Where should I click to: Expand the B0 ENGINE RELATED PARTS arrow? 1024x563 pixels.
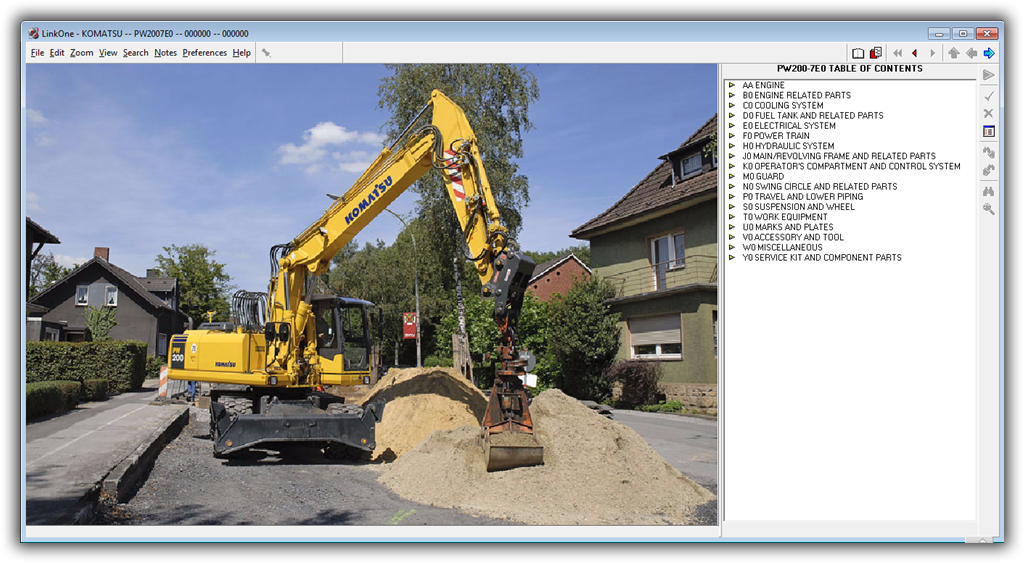coord(732,95)
